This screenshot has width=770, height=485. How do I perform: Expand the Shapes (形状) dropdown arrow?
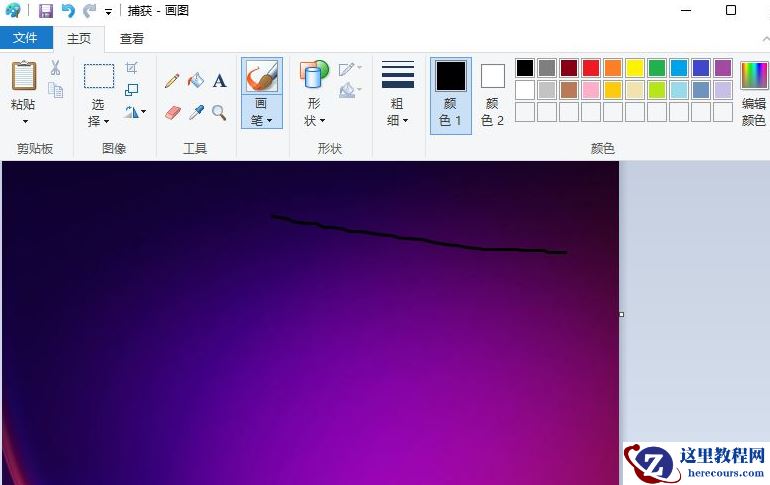pos(323,120)
